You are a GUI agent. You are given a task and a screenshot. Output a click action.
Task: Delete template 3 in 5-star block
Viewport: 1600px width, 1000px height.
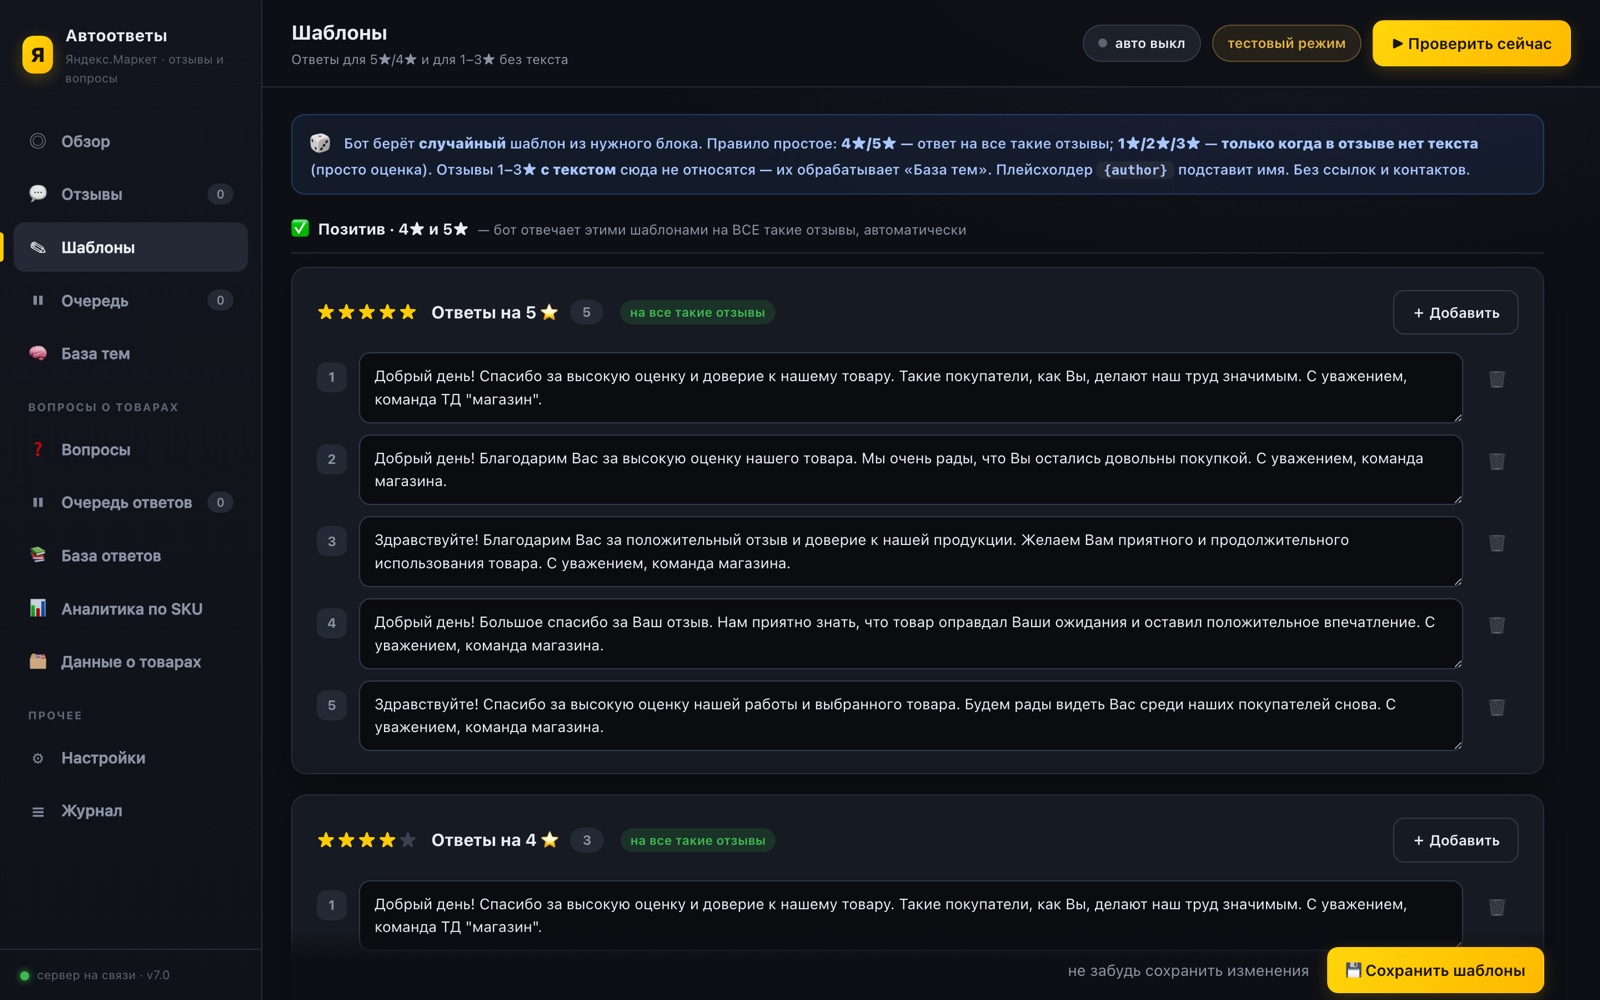[x=1496, y=543]
